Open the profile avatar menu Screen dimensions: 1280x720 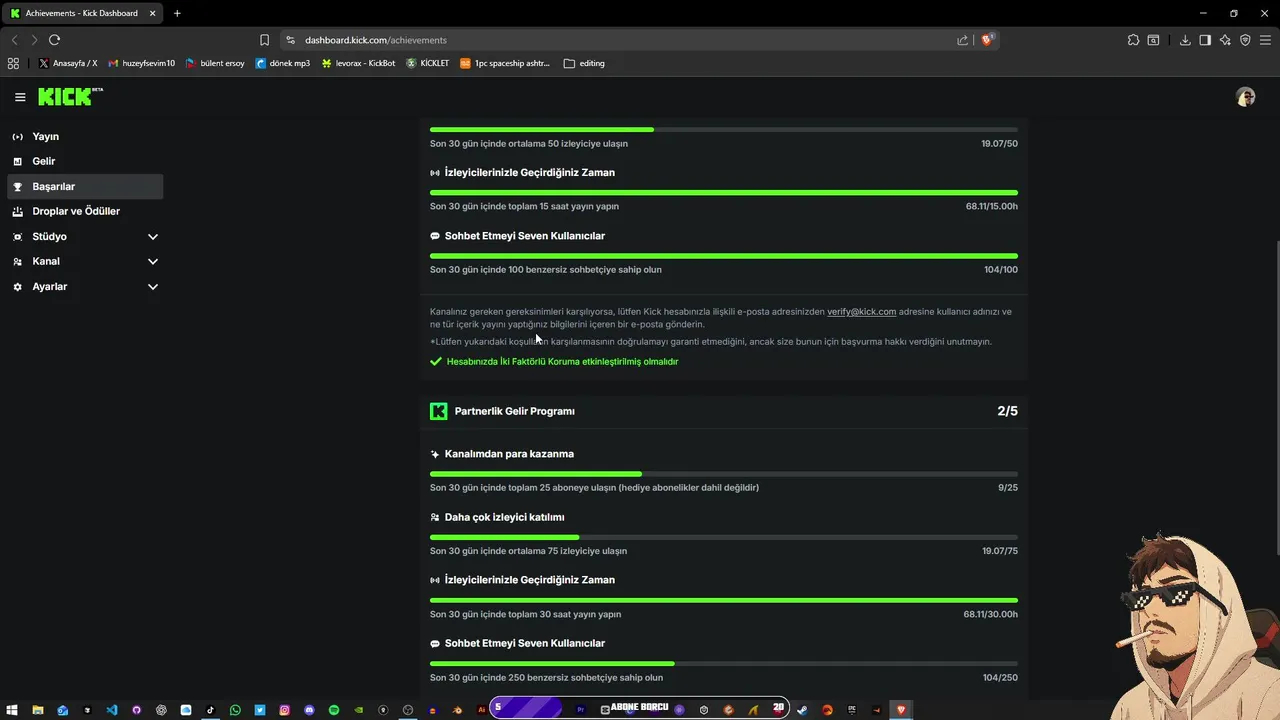1245,97
